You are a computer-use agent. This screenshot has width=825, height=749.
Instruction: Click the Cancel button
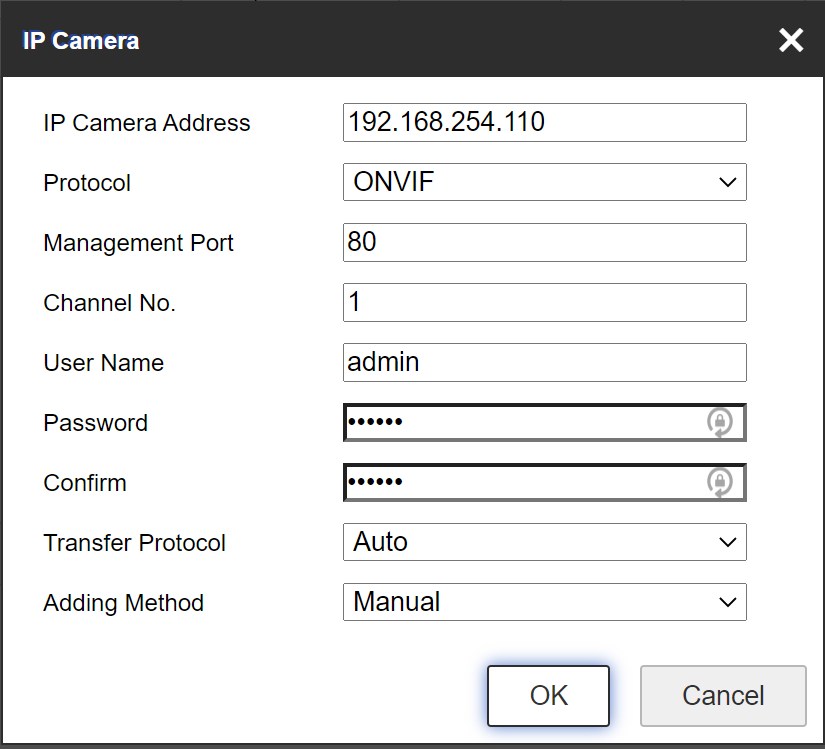click(722, 696)
